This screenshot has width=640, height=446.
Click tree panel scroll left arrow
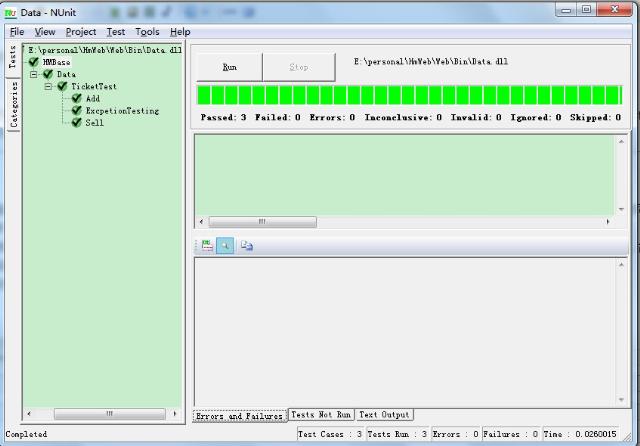tap(29, 414)
